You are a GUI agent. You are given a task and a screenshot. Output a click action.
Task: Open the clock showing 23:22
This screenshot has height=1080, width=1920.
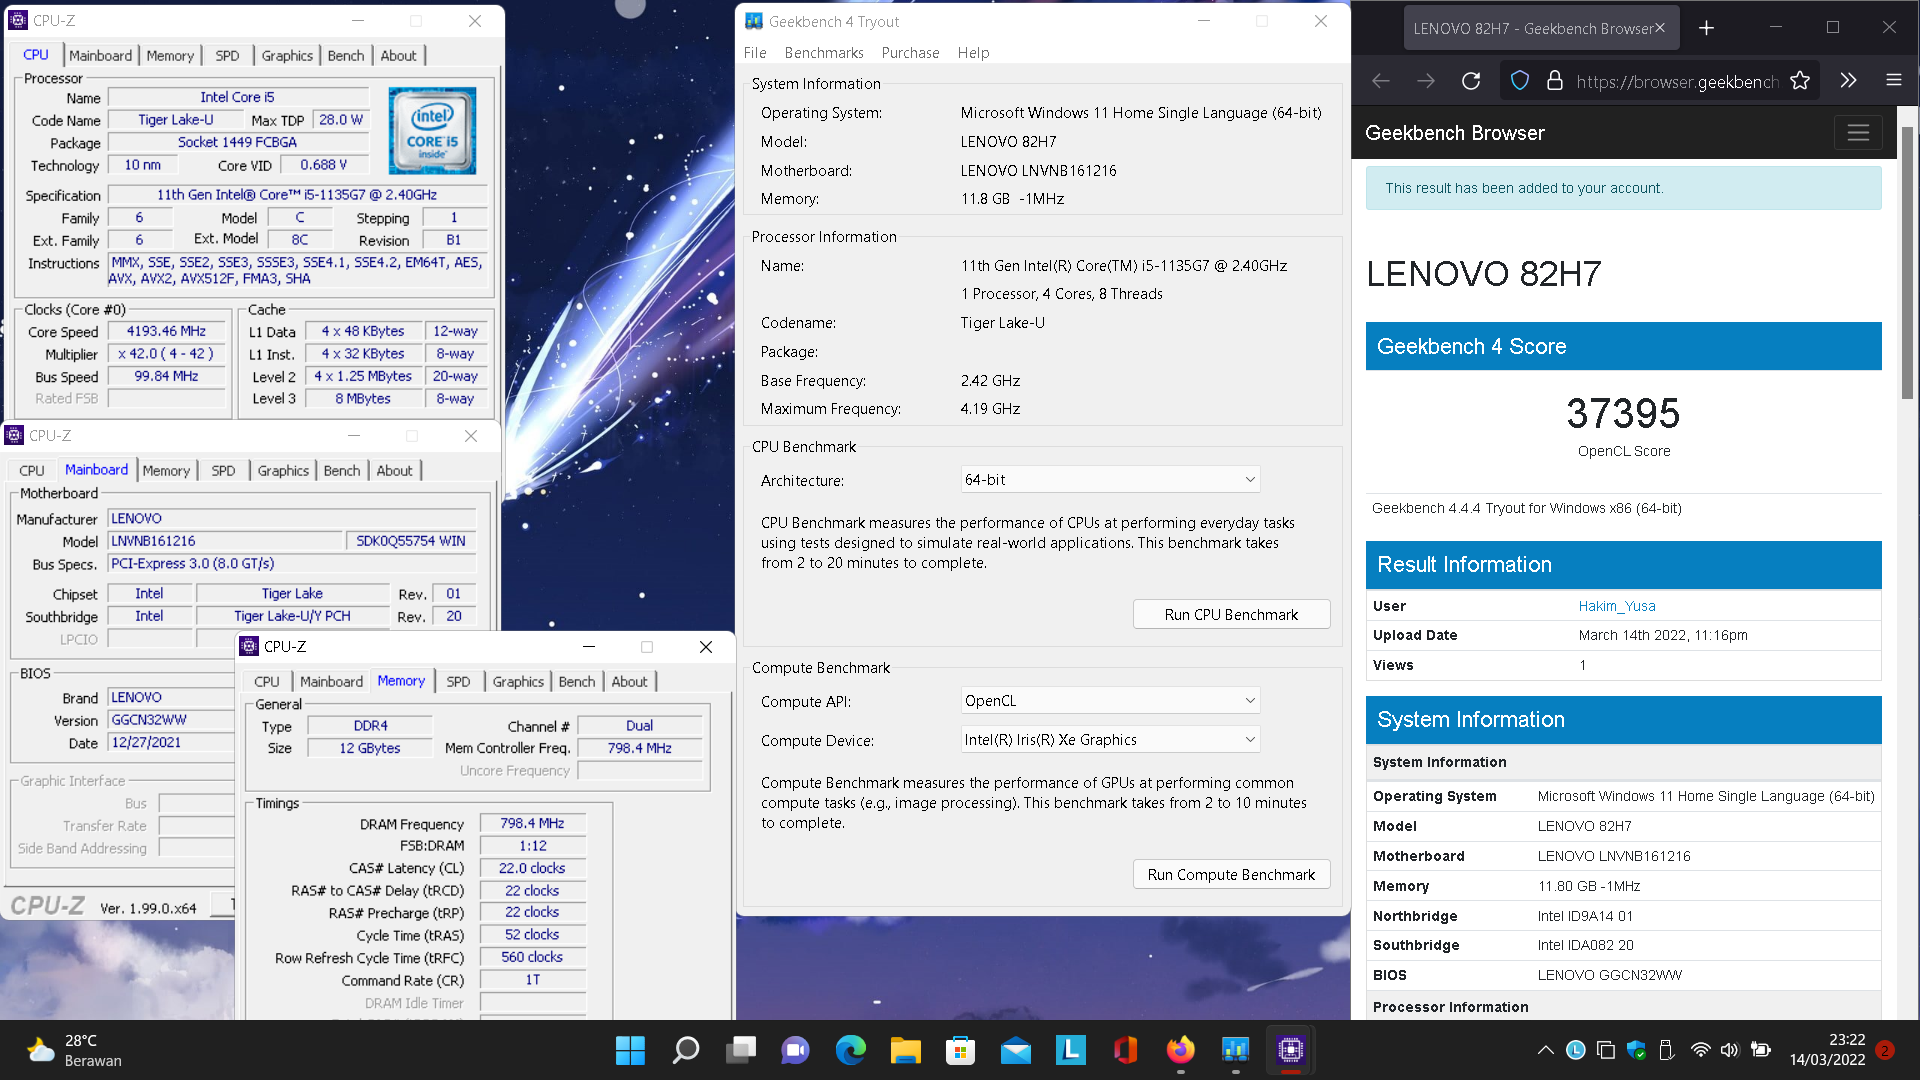click(x=1827, y=1050)
